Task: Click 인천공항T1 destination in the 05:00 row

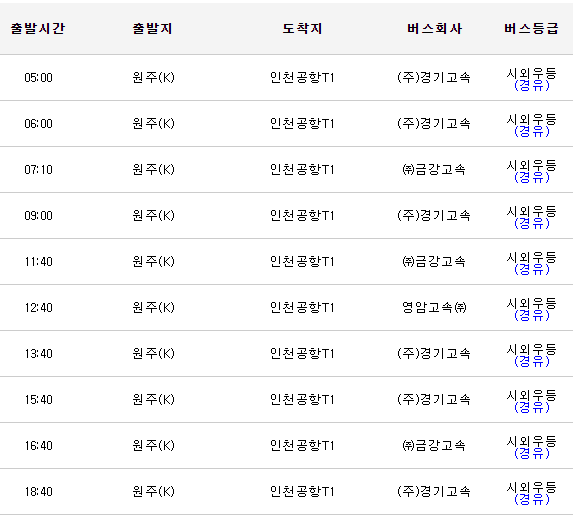Action: click(x=302, y=77)
